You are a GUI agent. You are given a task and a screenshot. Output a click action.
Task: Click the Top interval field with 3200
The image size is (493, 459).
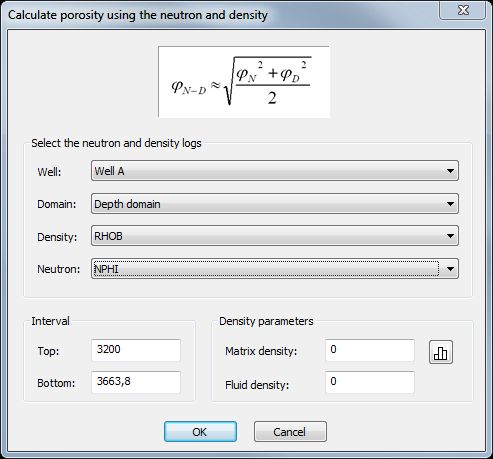coord(136,350)
